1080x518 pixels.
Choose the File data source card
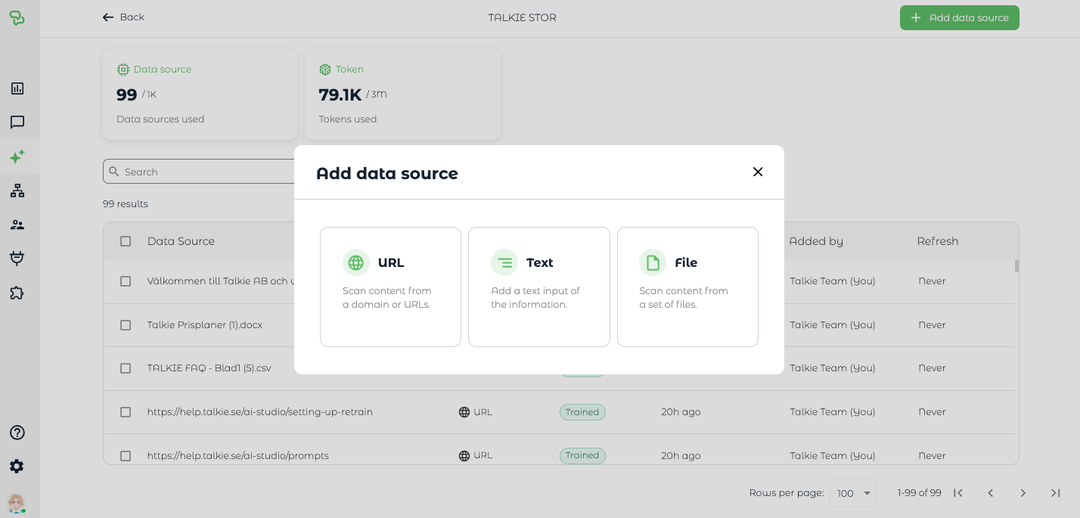[687, 287]
